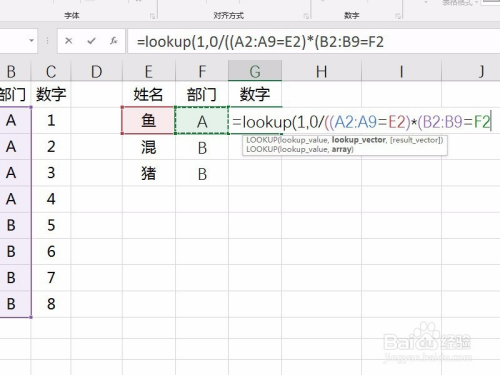This screenshot has height=375, width=500.
Task: Select cell containing 猪
Action: 149,173
